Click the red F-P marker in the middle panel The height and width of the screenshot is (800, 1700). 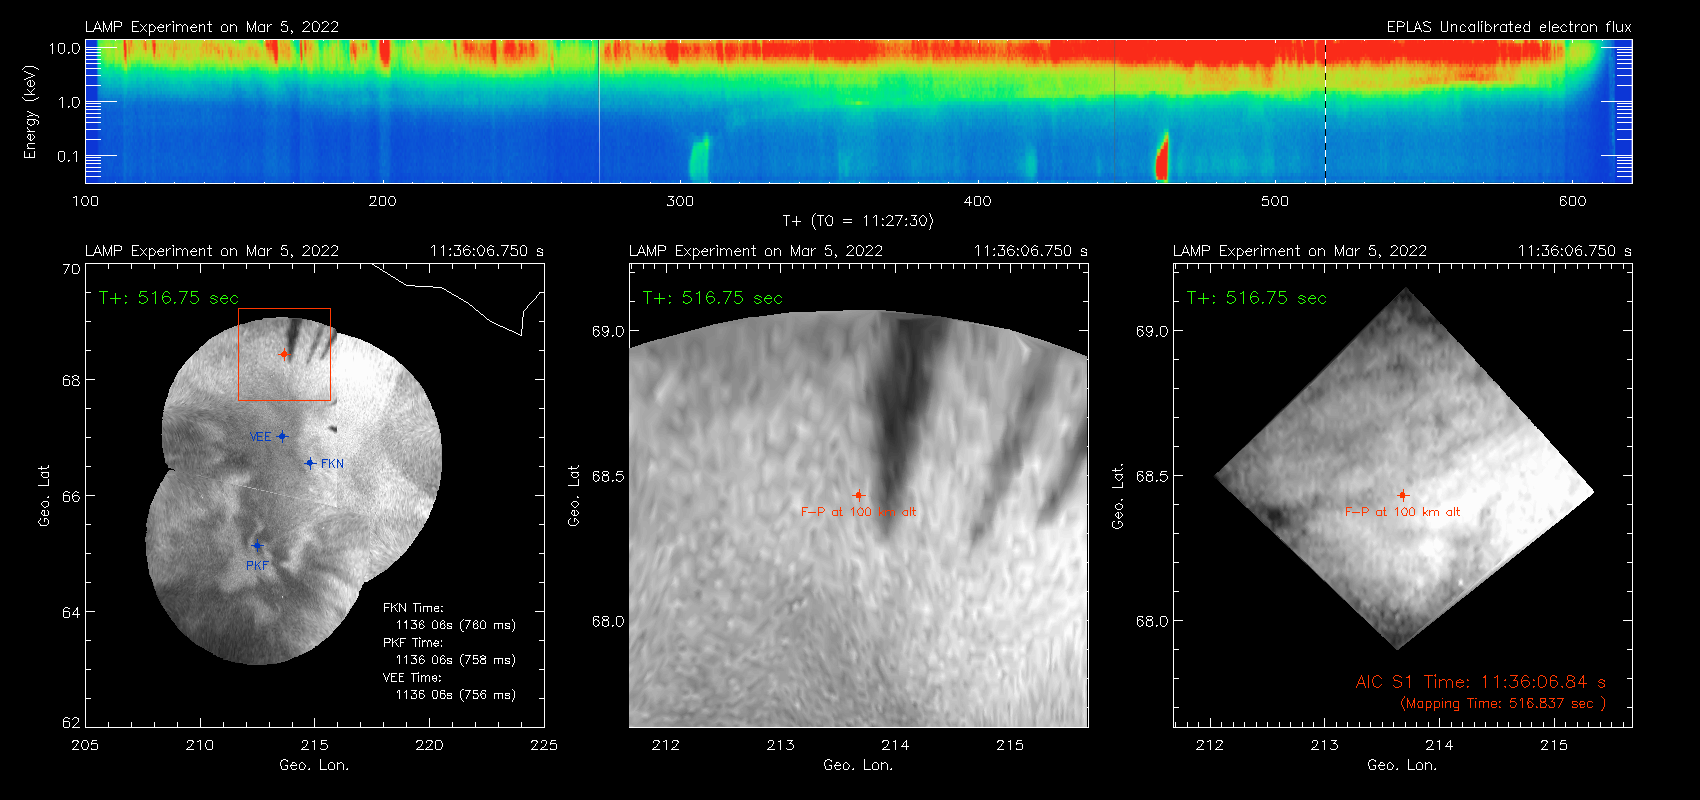click(x=858, y=495)
